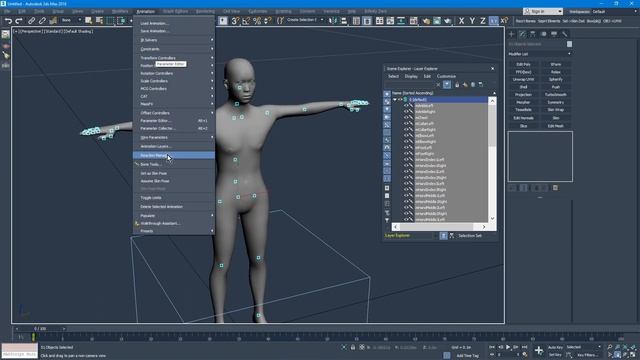Click the Skin Wrap modifier button

click(556, 110)
